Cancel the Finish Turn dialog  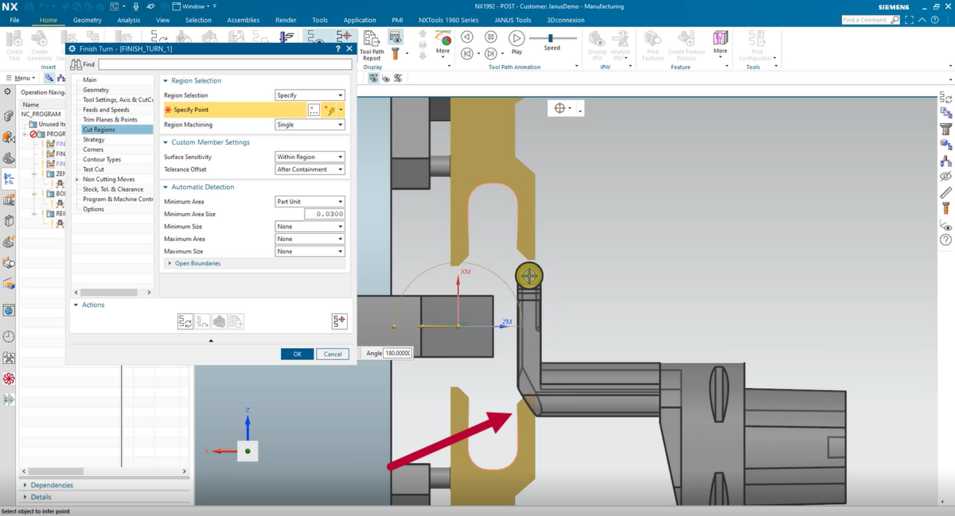click(x=333, y=354)
